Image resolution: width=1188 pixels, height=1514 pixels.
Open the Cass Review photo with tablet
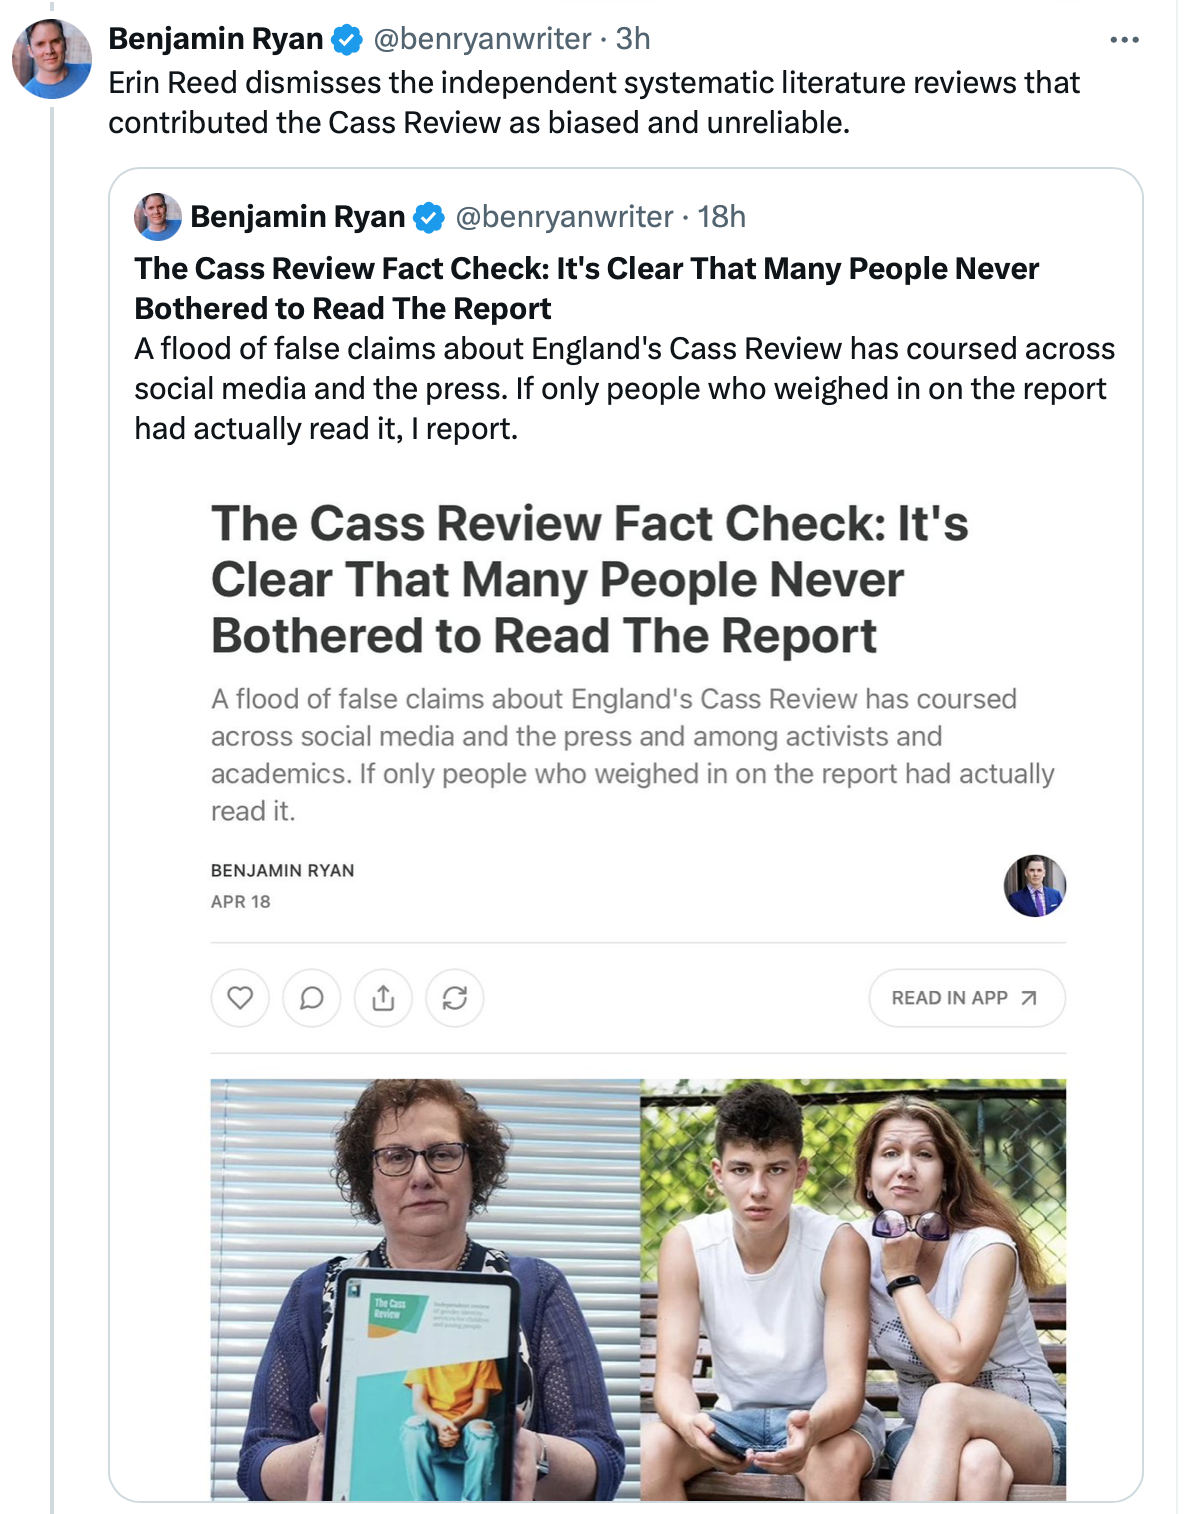pos(425,1289)
